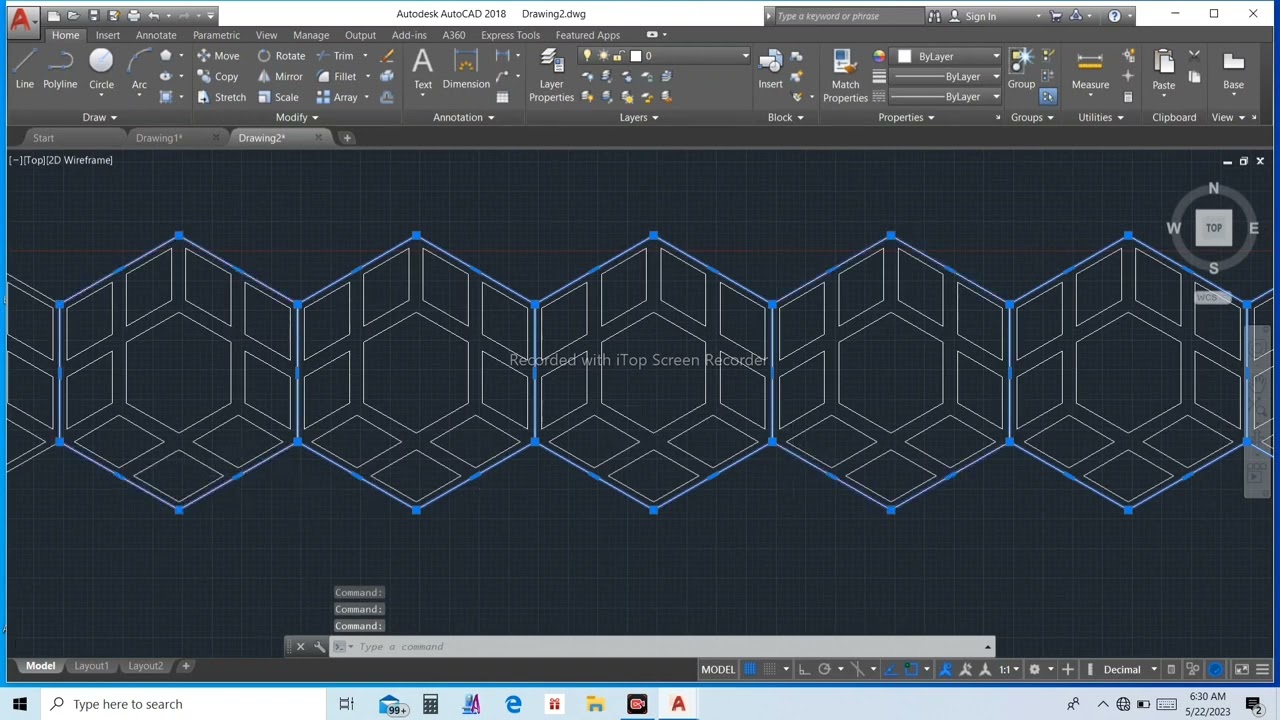Switch to the Layout1 tab

click(91, 666)
